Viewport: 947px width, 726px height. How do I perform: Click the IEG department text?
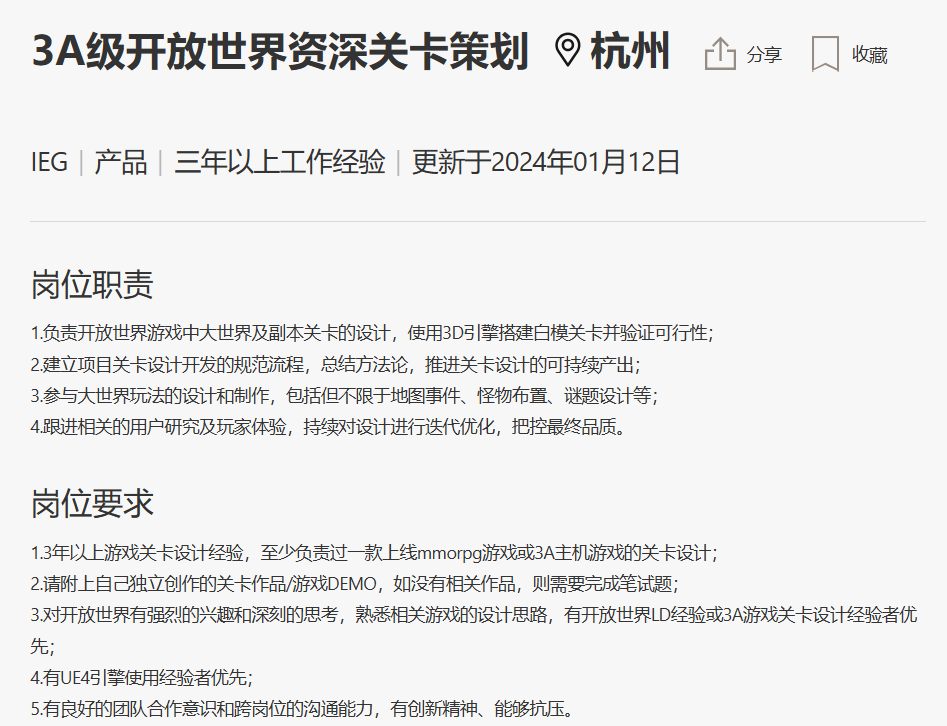[49, 162]
